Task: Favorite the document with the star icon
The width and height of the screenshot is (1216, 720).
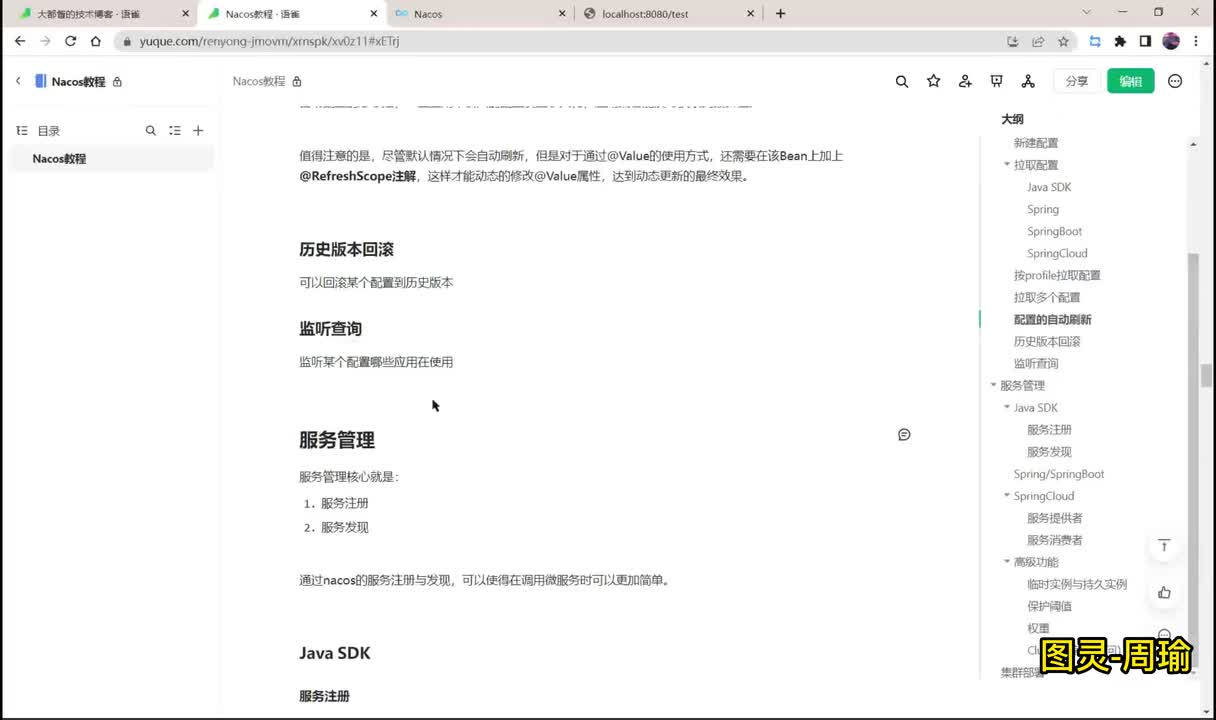Action: (x=934, y=81)
